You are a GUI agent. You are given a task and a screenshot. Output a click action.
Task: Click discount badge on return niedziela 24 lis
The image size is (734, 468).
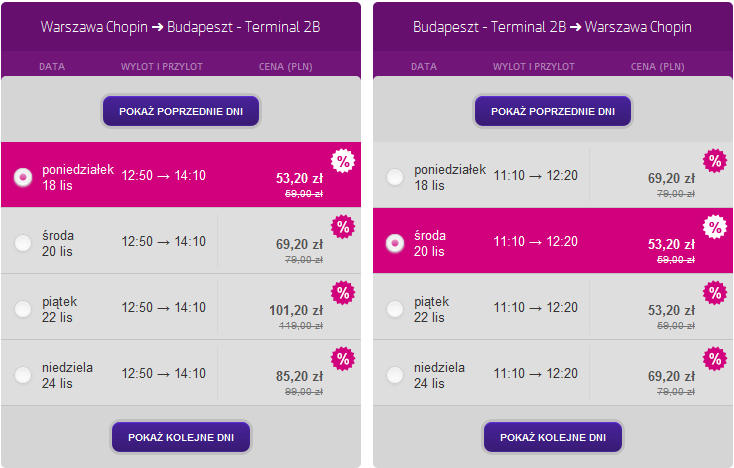point(715,359)
